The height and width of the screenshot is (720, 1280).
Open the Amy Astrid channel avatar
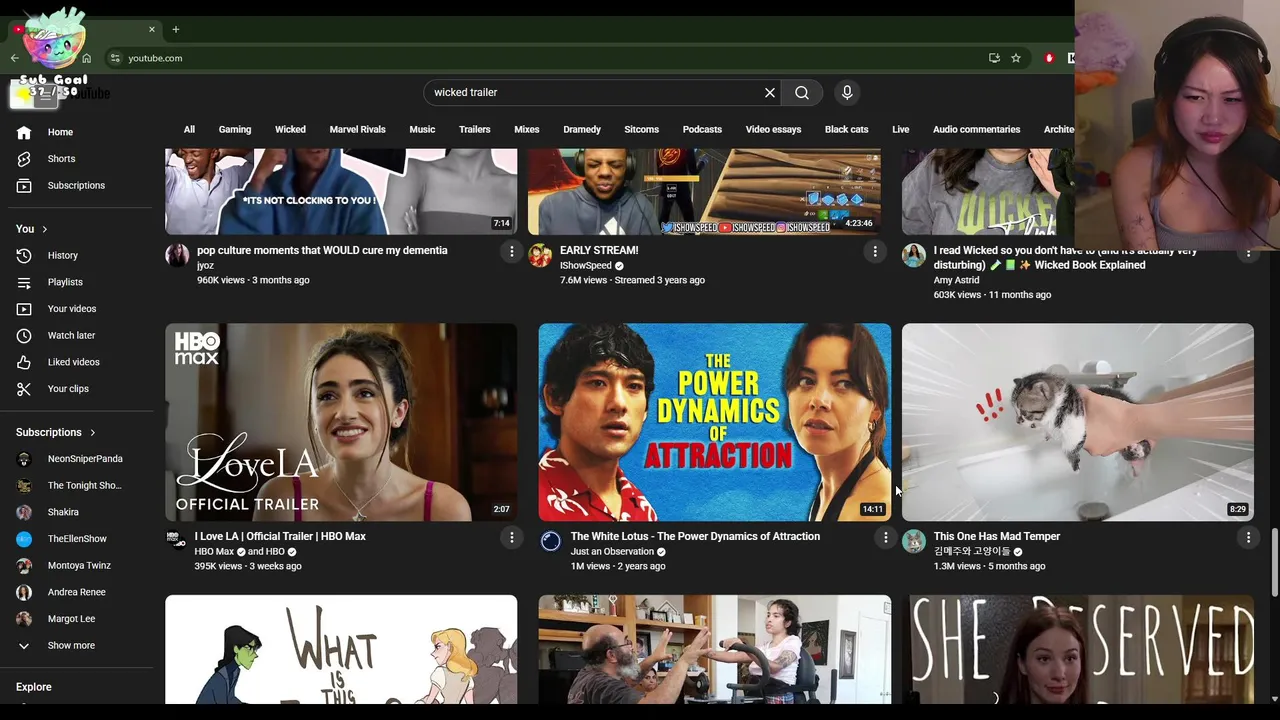914,255
